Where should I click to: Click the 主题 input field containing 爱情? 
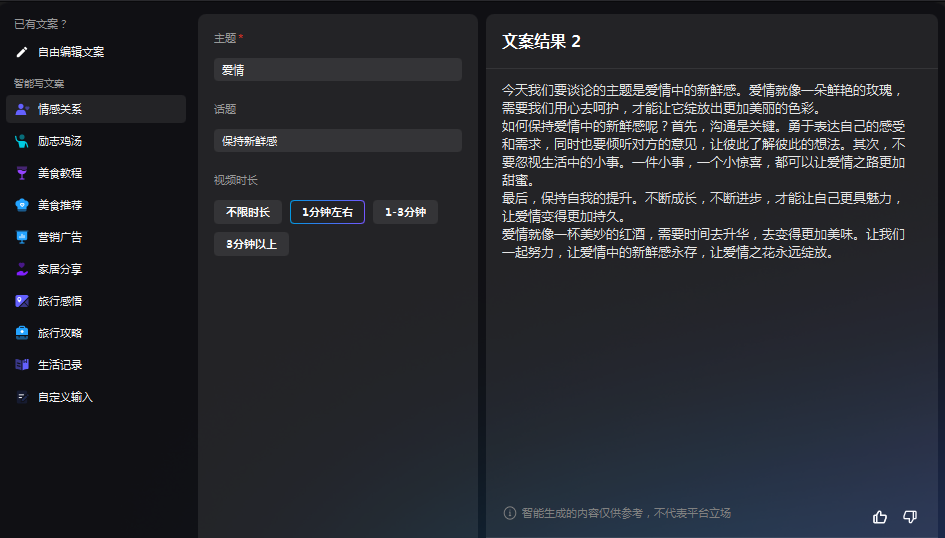338,70
